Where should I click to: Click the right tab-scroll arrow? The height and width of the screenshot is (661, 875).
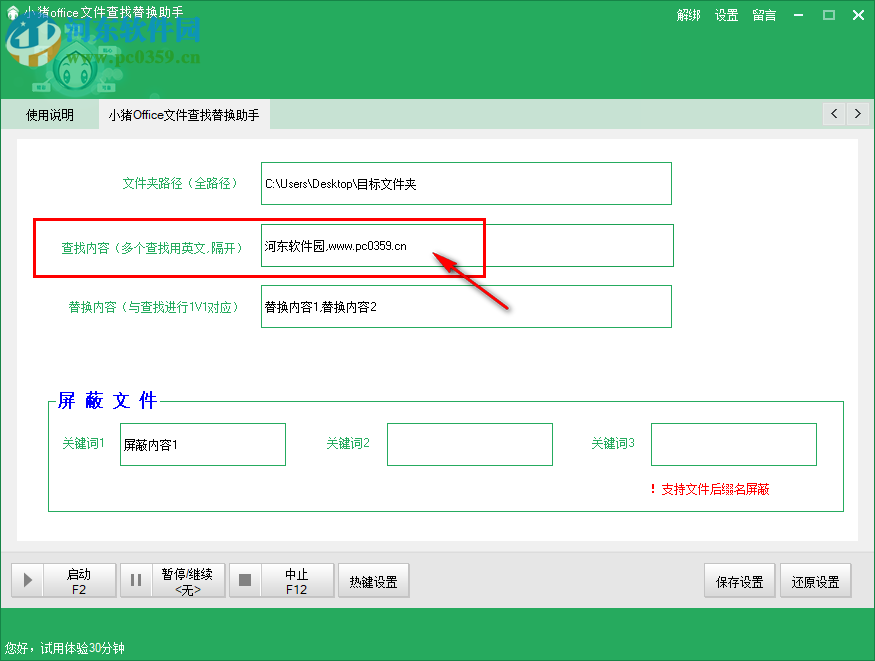(x=858, y=114)
